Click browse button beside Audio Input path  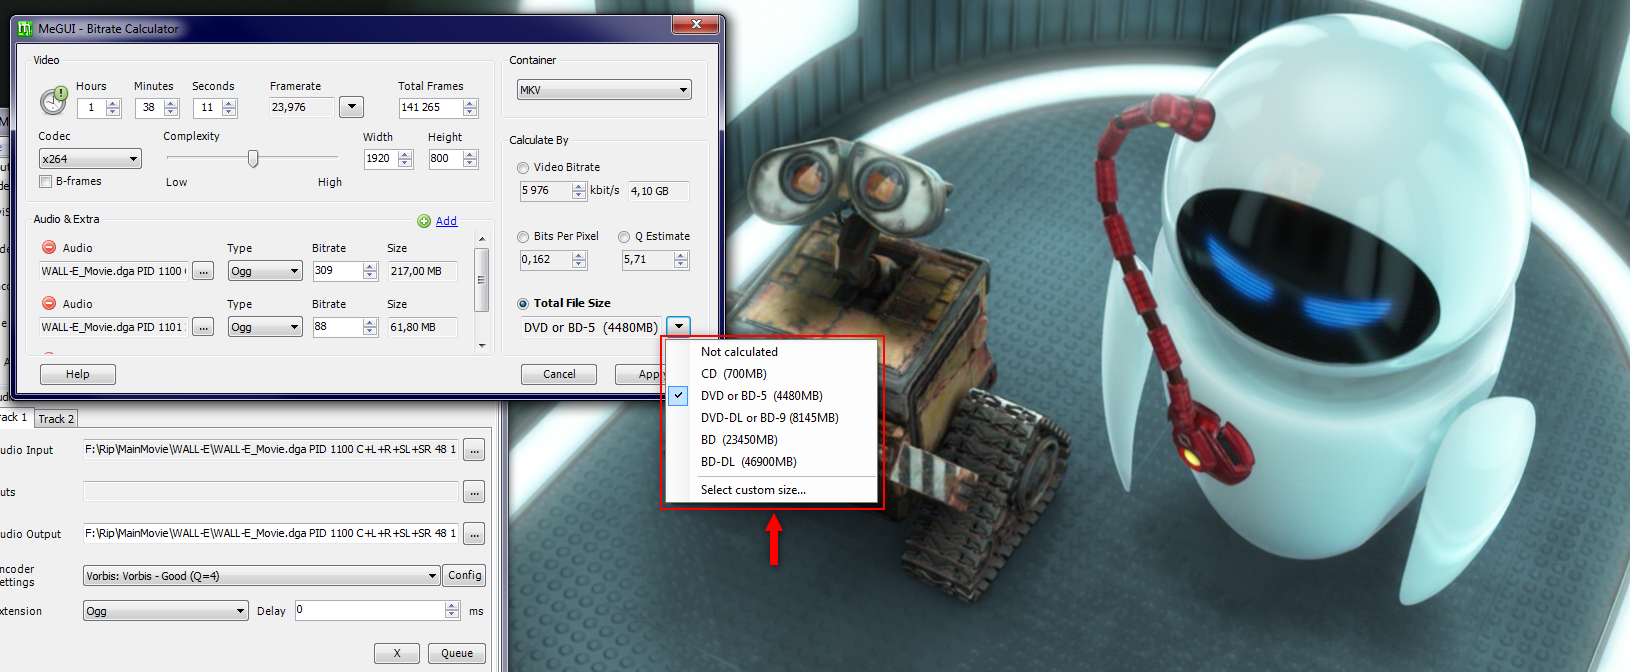(474, 450)
